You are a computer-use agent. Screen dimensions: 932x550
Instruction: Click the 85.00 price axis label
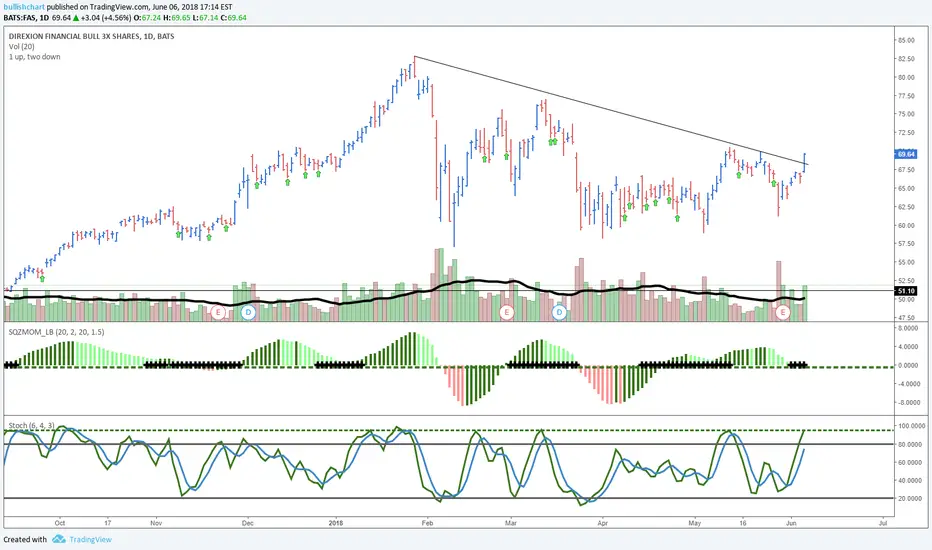(x=906, y=40)
